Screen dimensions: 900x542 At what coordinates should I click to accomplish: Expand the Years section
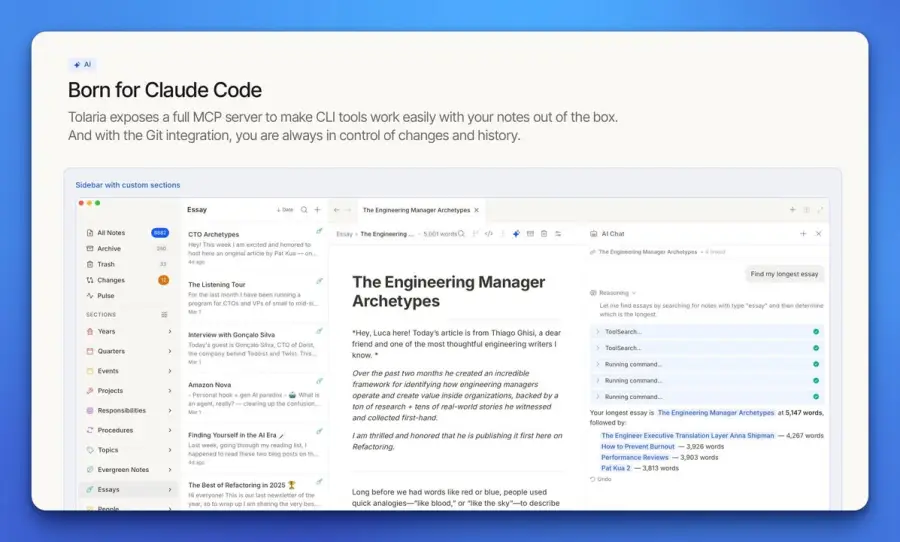coord(170,332)
